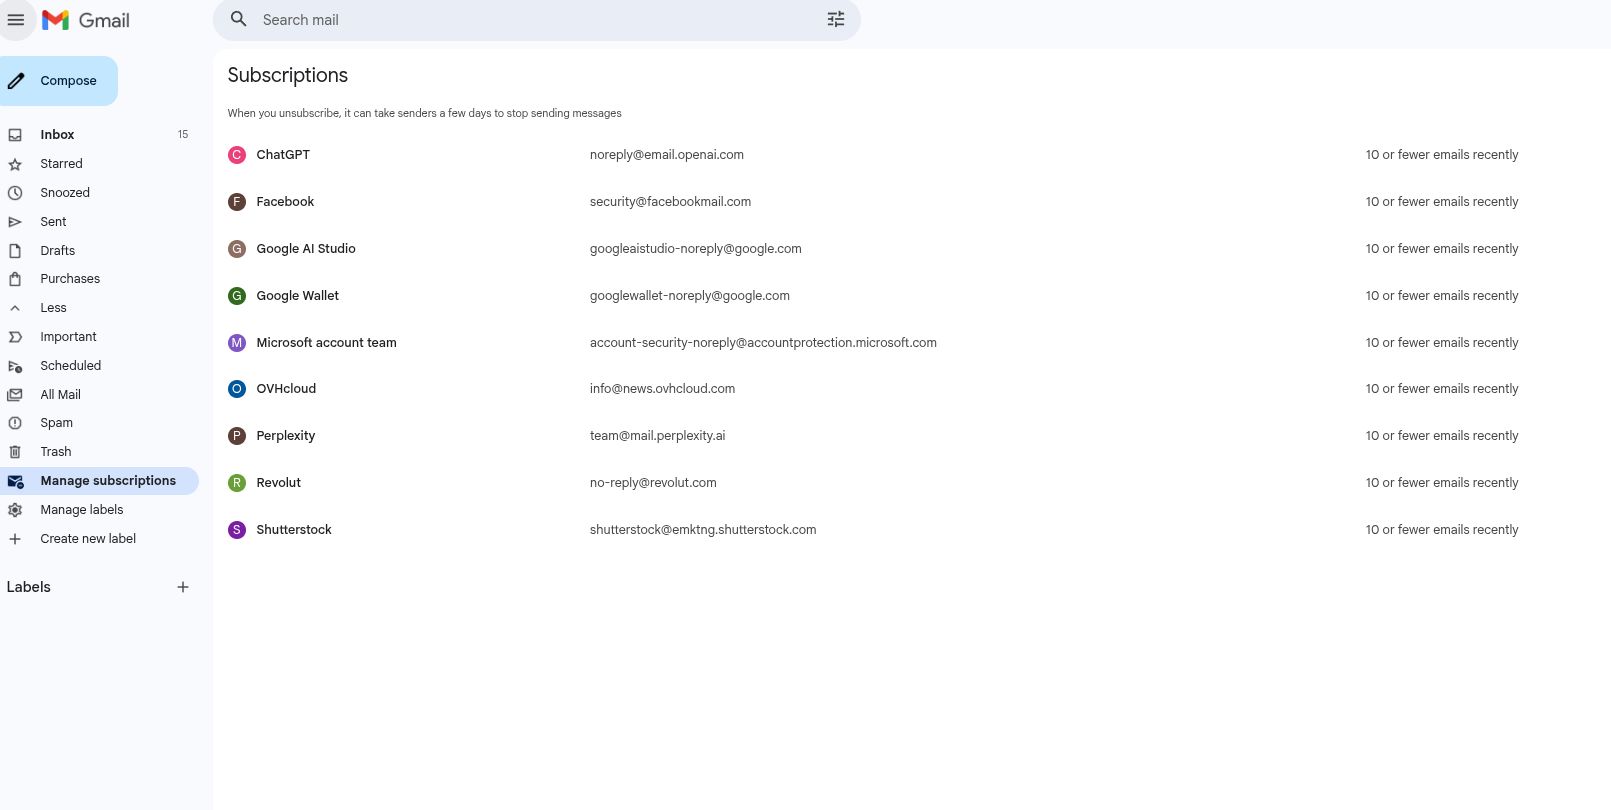The width and height of the screenshot is (1611, 810).
Task: Click the Revolut avatar icon
Action: point(237,483)
